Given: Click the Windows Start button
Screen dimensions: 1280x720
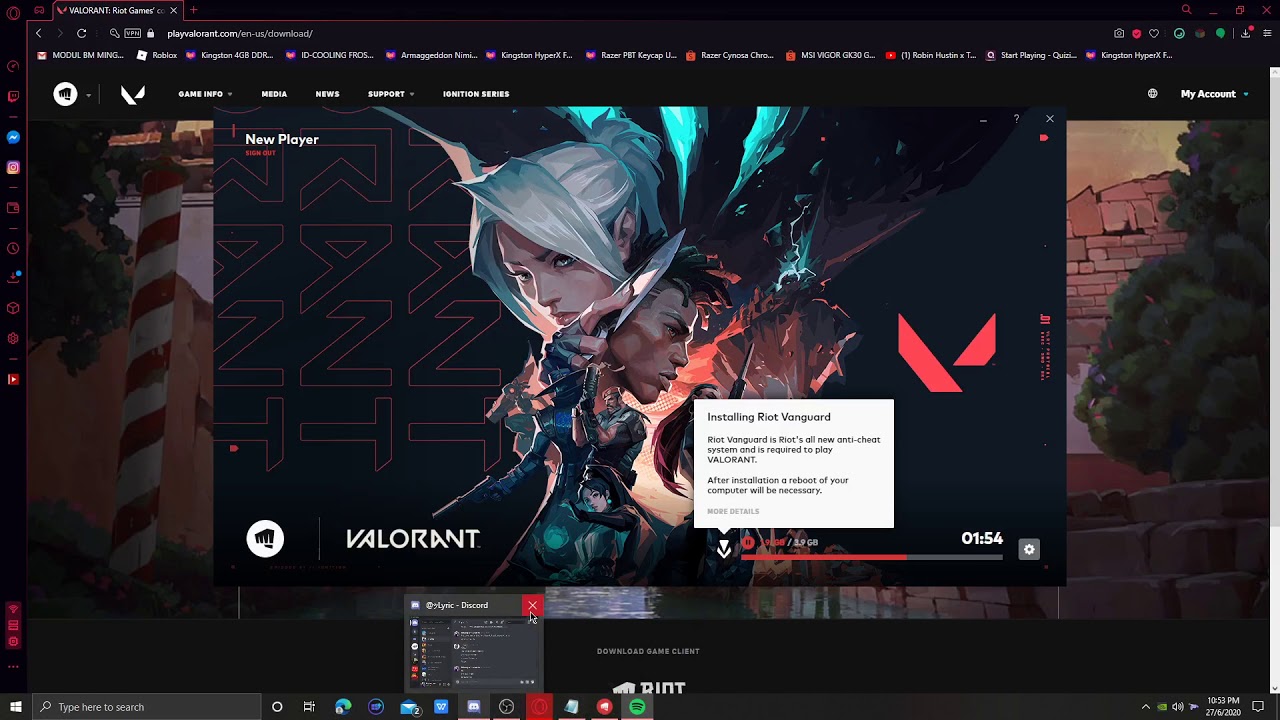Looking at the screenshot, I should [16, 707].
